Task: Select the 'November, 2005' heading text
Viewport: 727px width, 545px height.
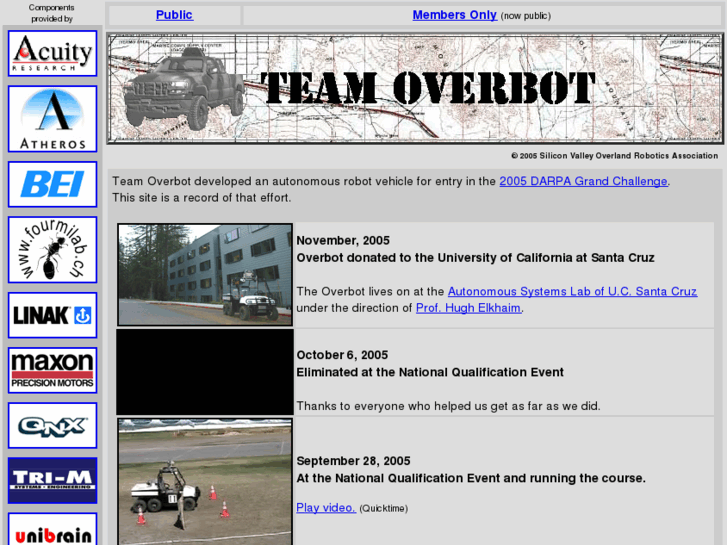Action: coord(343,240)
